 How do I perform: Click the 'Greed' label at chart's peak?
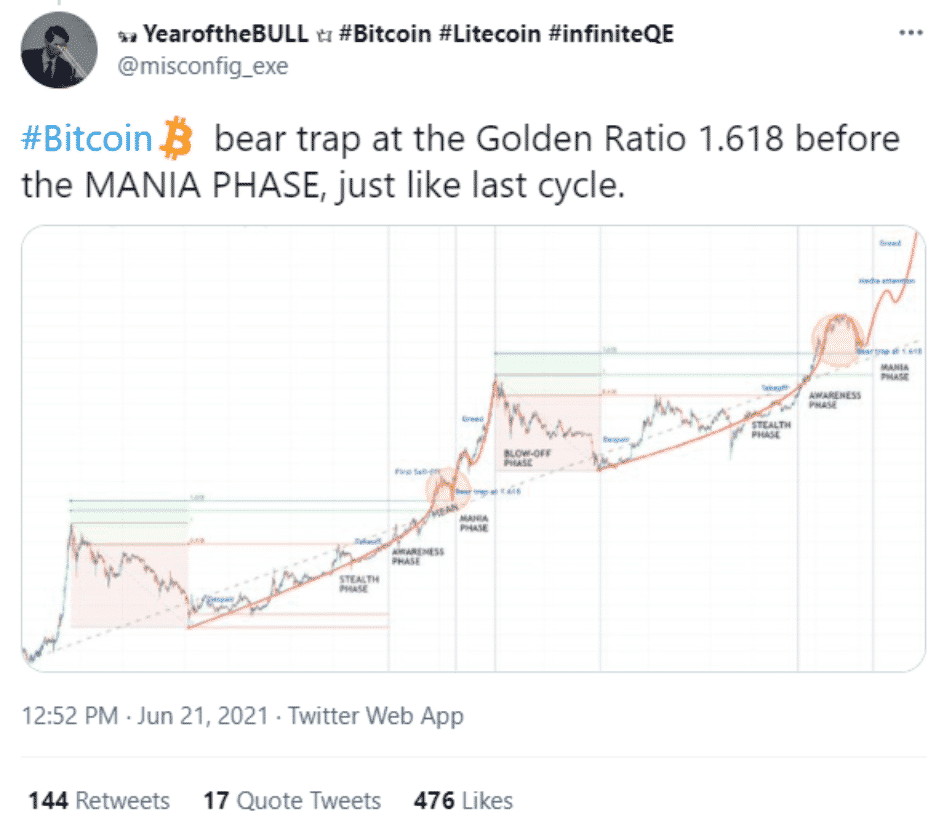tap(889, 243)
